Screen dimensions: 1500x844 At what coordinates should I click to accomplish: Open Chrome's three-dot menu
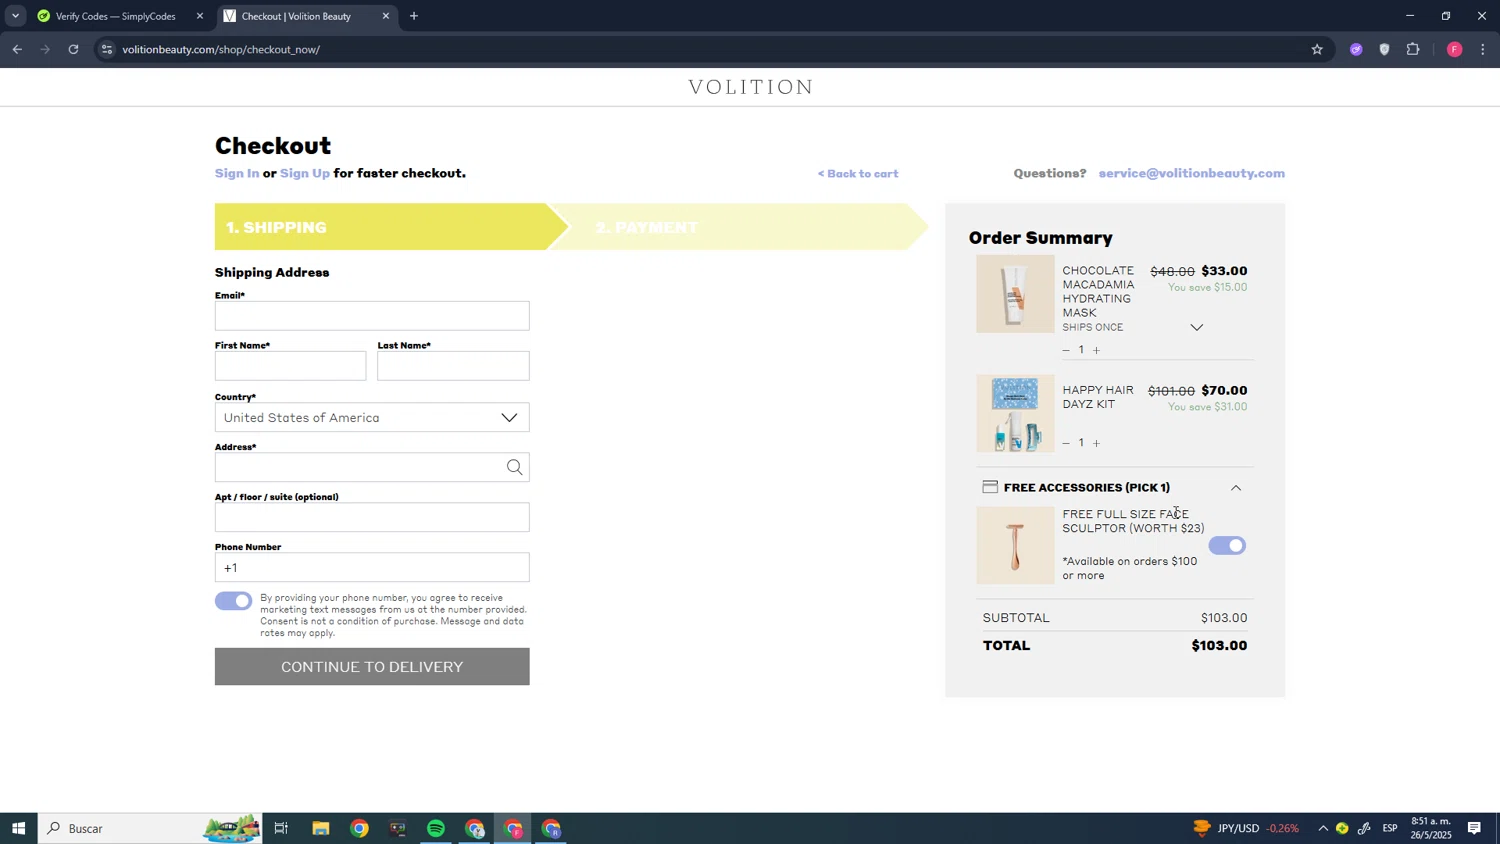coord(1483,49)
